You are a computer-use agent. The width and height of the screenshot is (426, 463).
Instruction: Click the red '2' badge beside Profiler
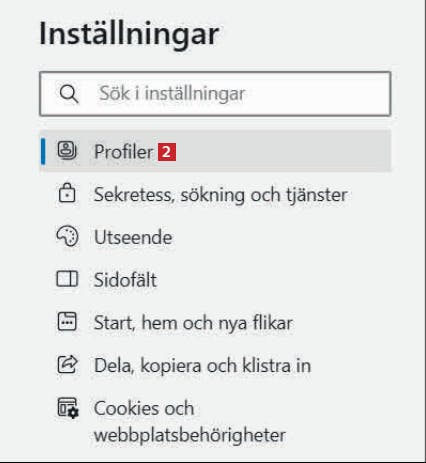pos(167,152)
